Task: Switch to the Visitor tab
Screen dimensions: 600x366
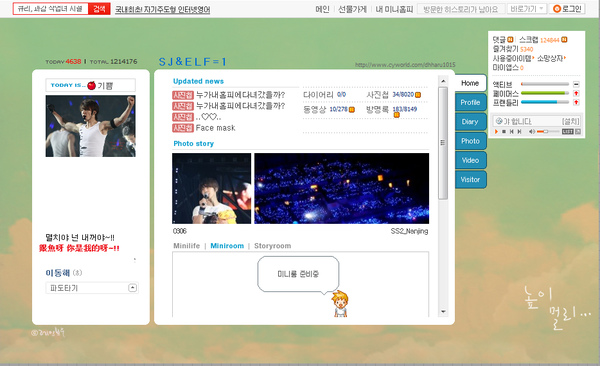Action: [x=471, y=180]
